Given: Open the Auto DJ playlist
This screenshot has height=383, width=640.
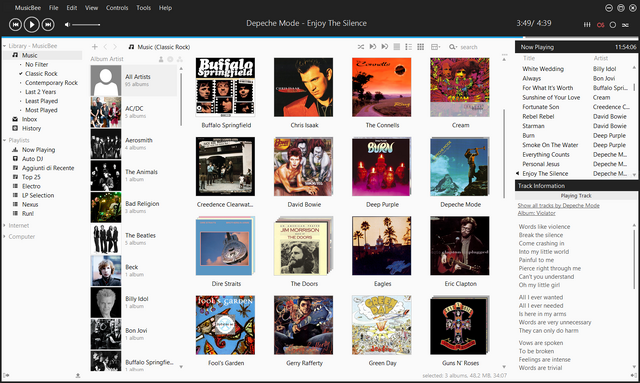Looking at the screenshot, I should coord(32,159).
